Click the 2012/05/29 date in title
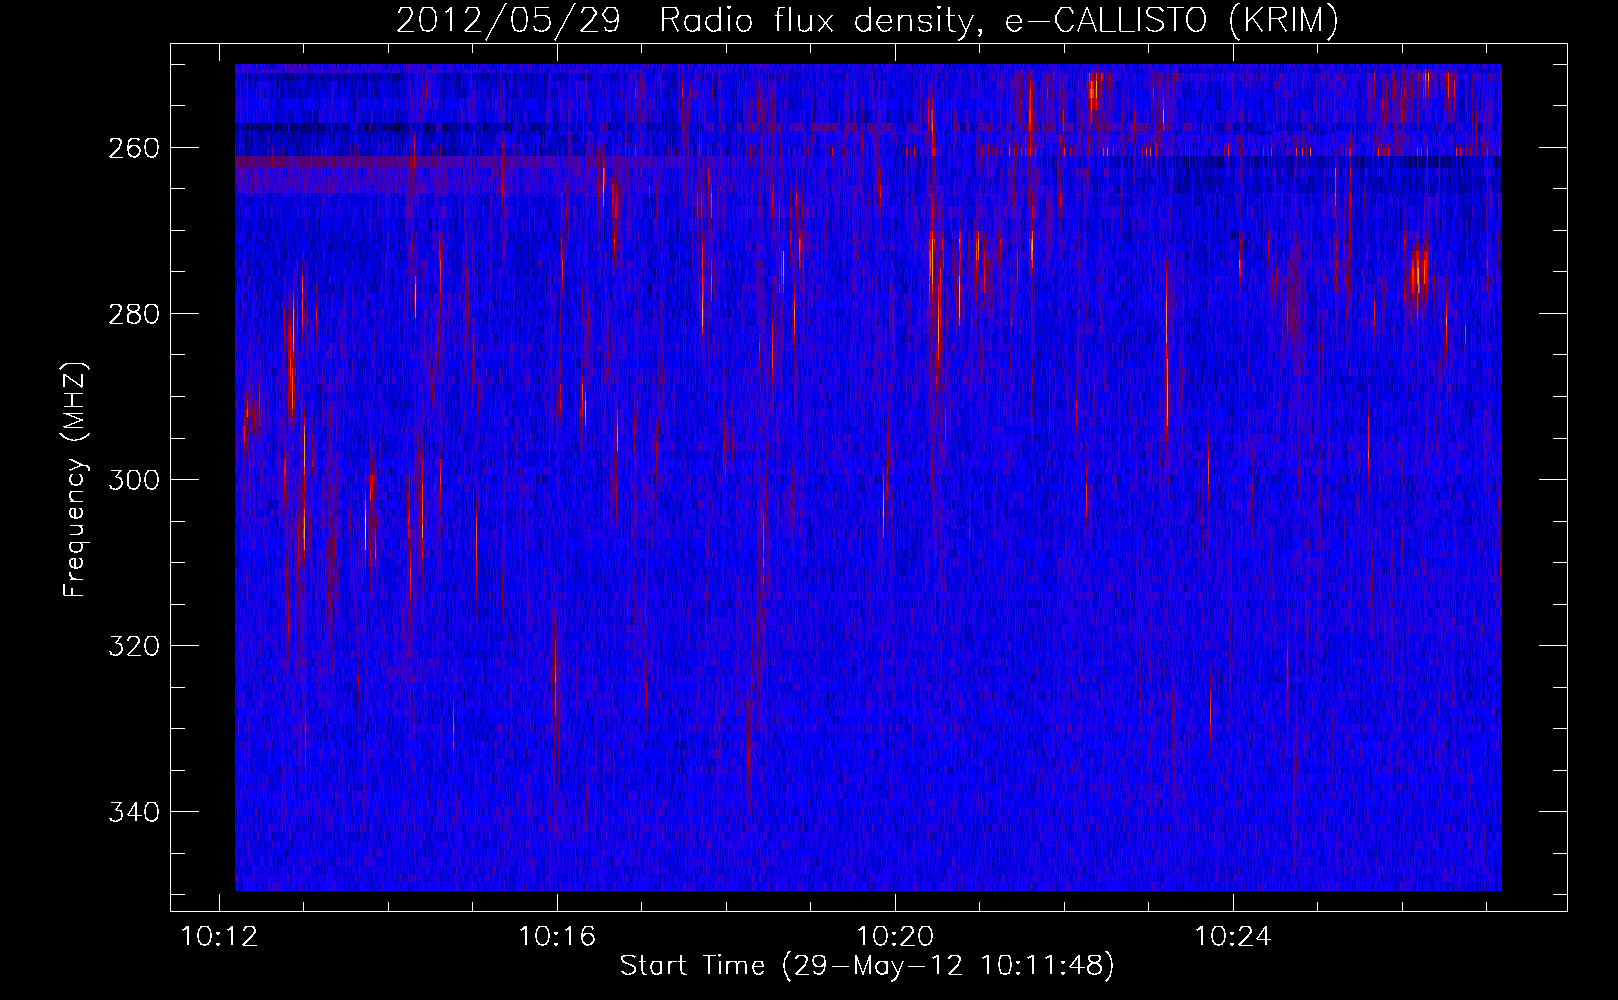This screenshot has width=1618, height=1000. (x=507, y=21)
